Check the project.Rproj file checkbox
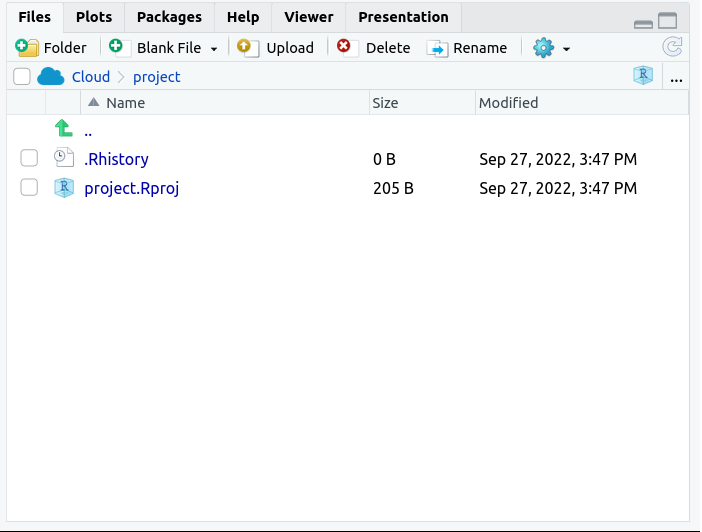 coord(29,187)
